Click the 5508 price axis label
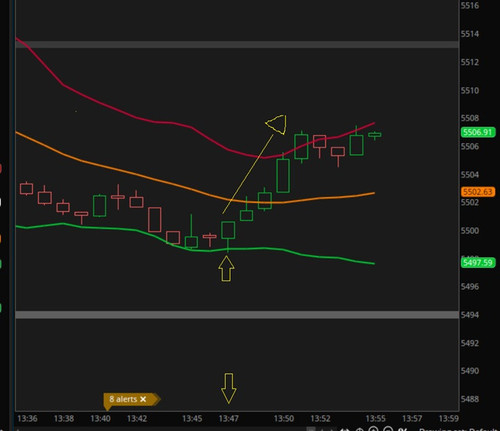 point(470,118)
